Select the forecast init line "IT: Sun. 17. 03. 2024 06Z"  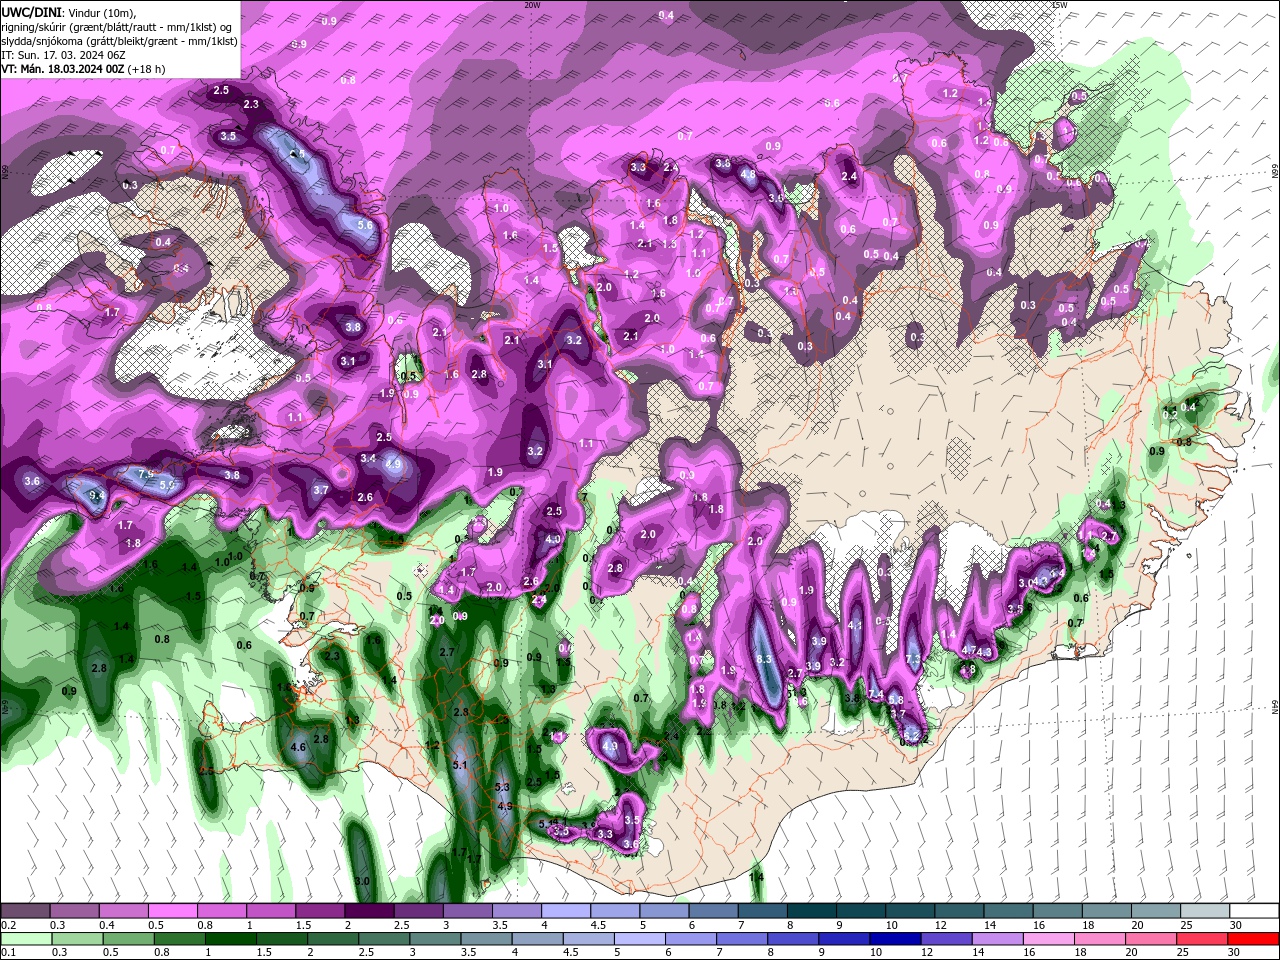tap(63, 55)
